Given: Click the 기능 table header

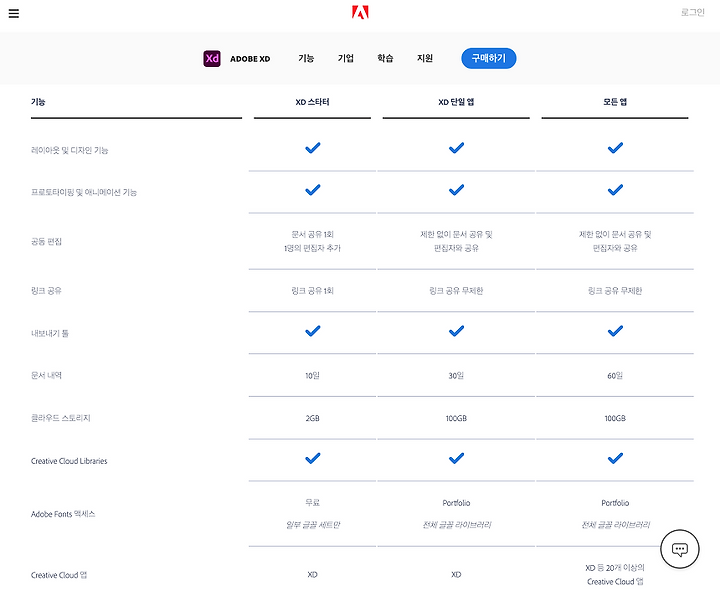Looking at the screenshot, I should [x=38, y=102].
